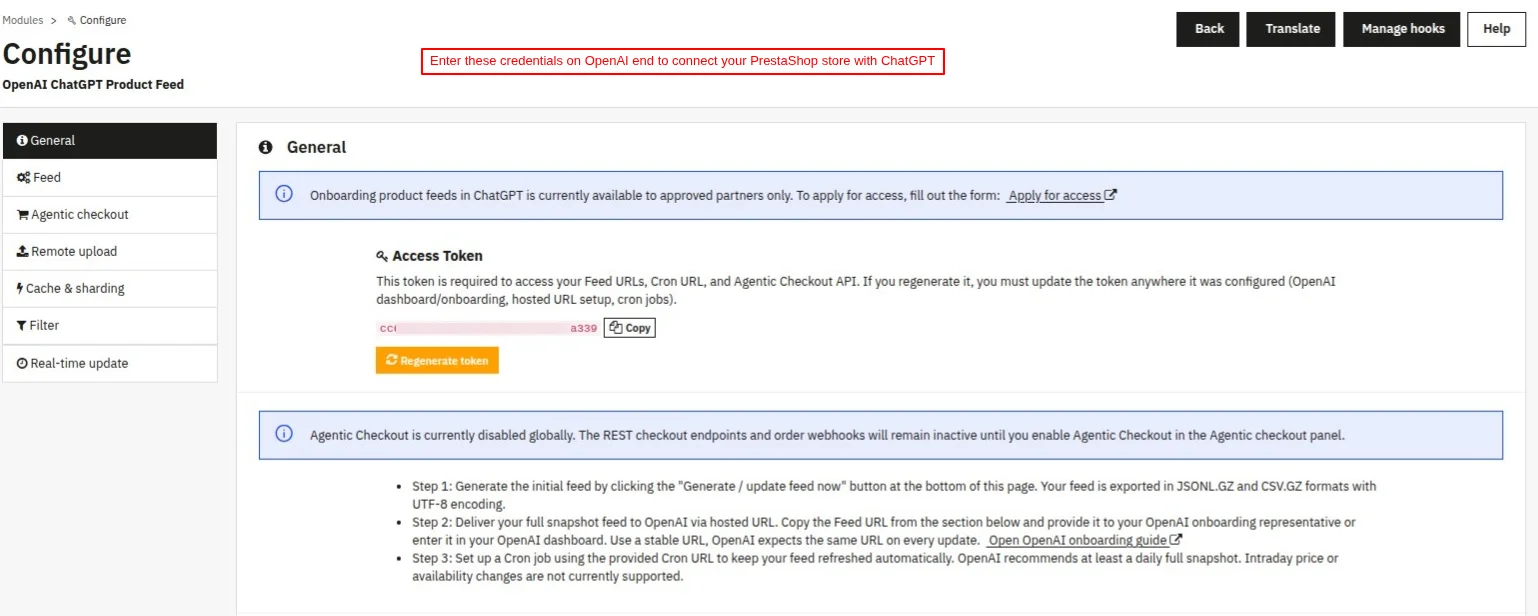Click the cart icon on Agentic checkout tab
Screen dimensions: 1538x616
pyautogui.click(x=23, y=215)
